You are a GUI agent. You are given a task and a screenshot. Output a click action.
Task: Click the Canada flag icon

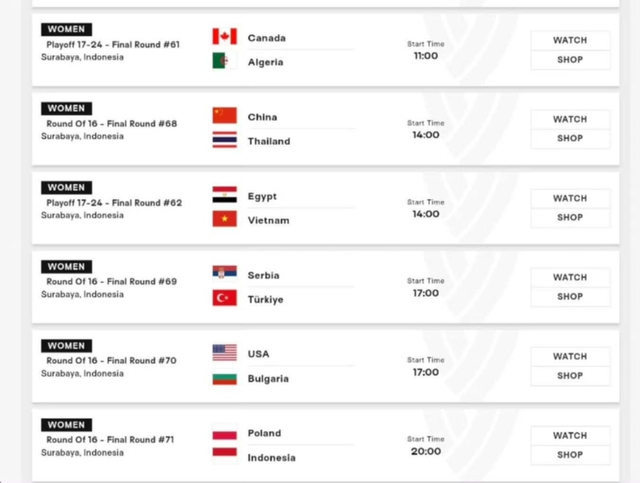[x=224, y=36]
